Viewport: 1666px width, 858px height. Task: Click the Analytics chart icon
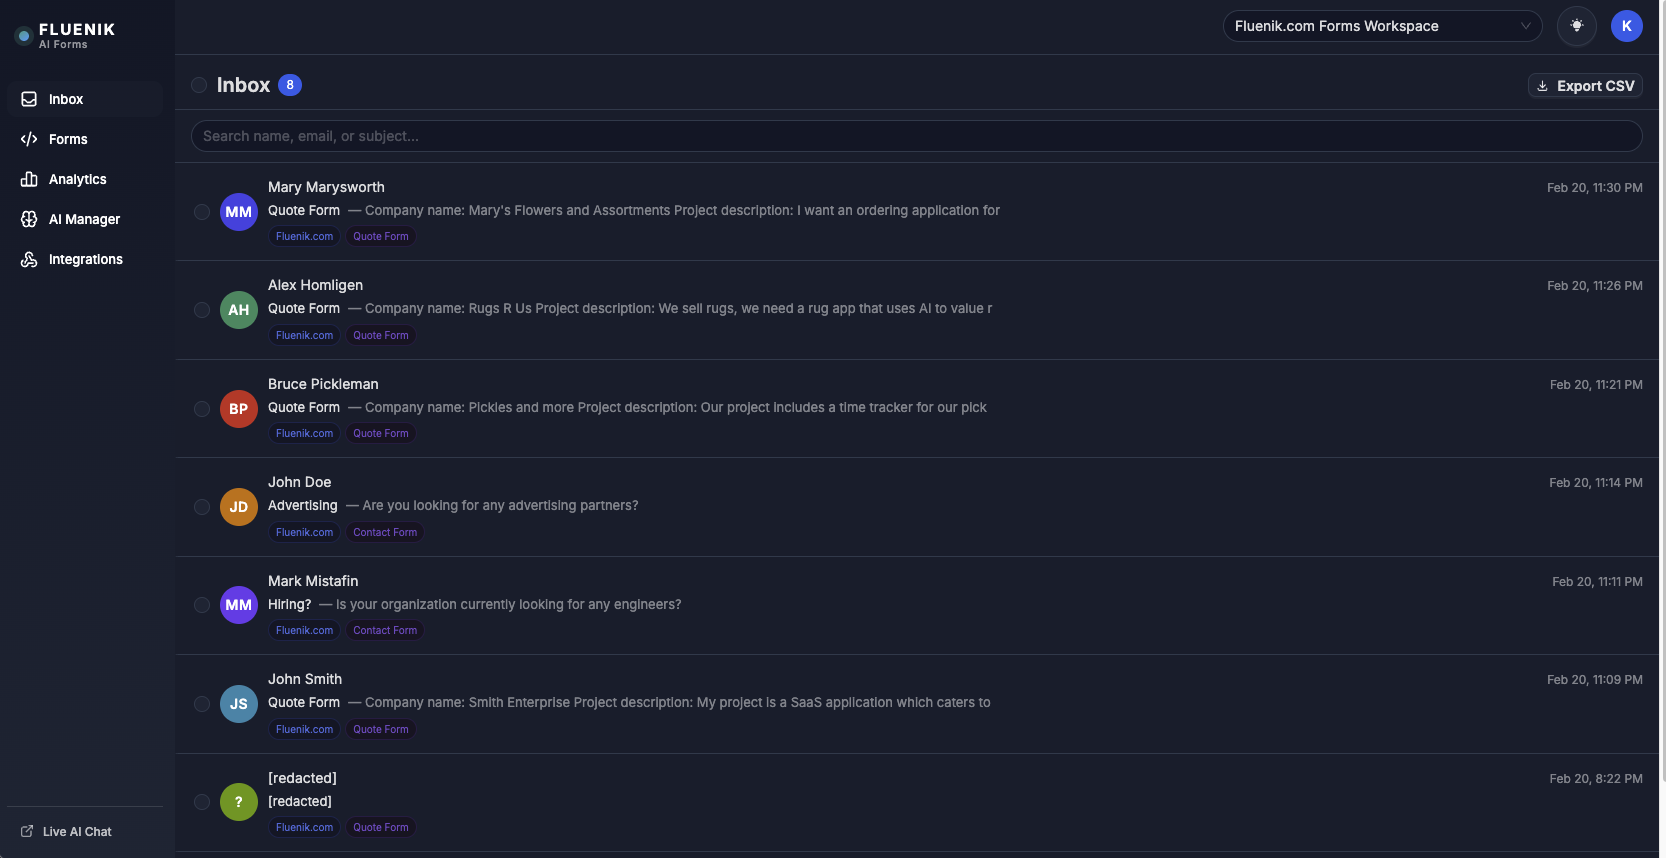(29, 179)
